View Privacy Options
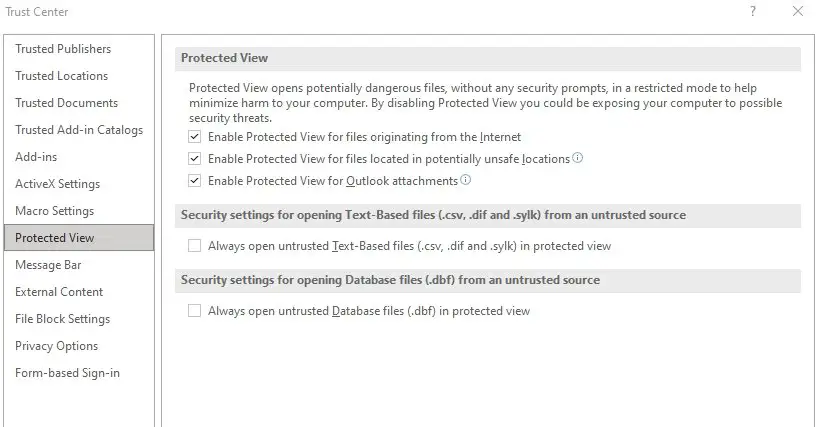The width and height of the screenshot is (817, 427). click(x=56, y=346)
